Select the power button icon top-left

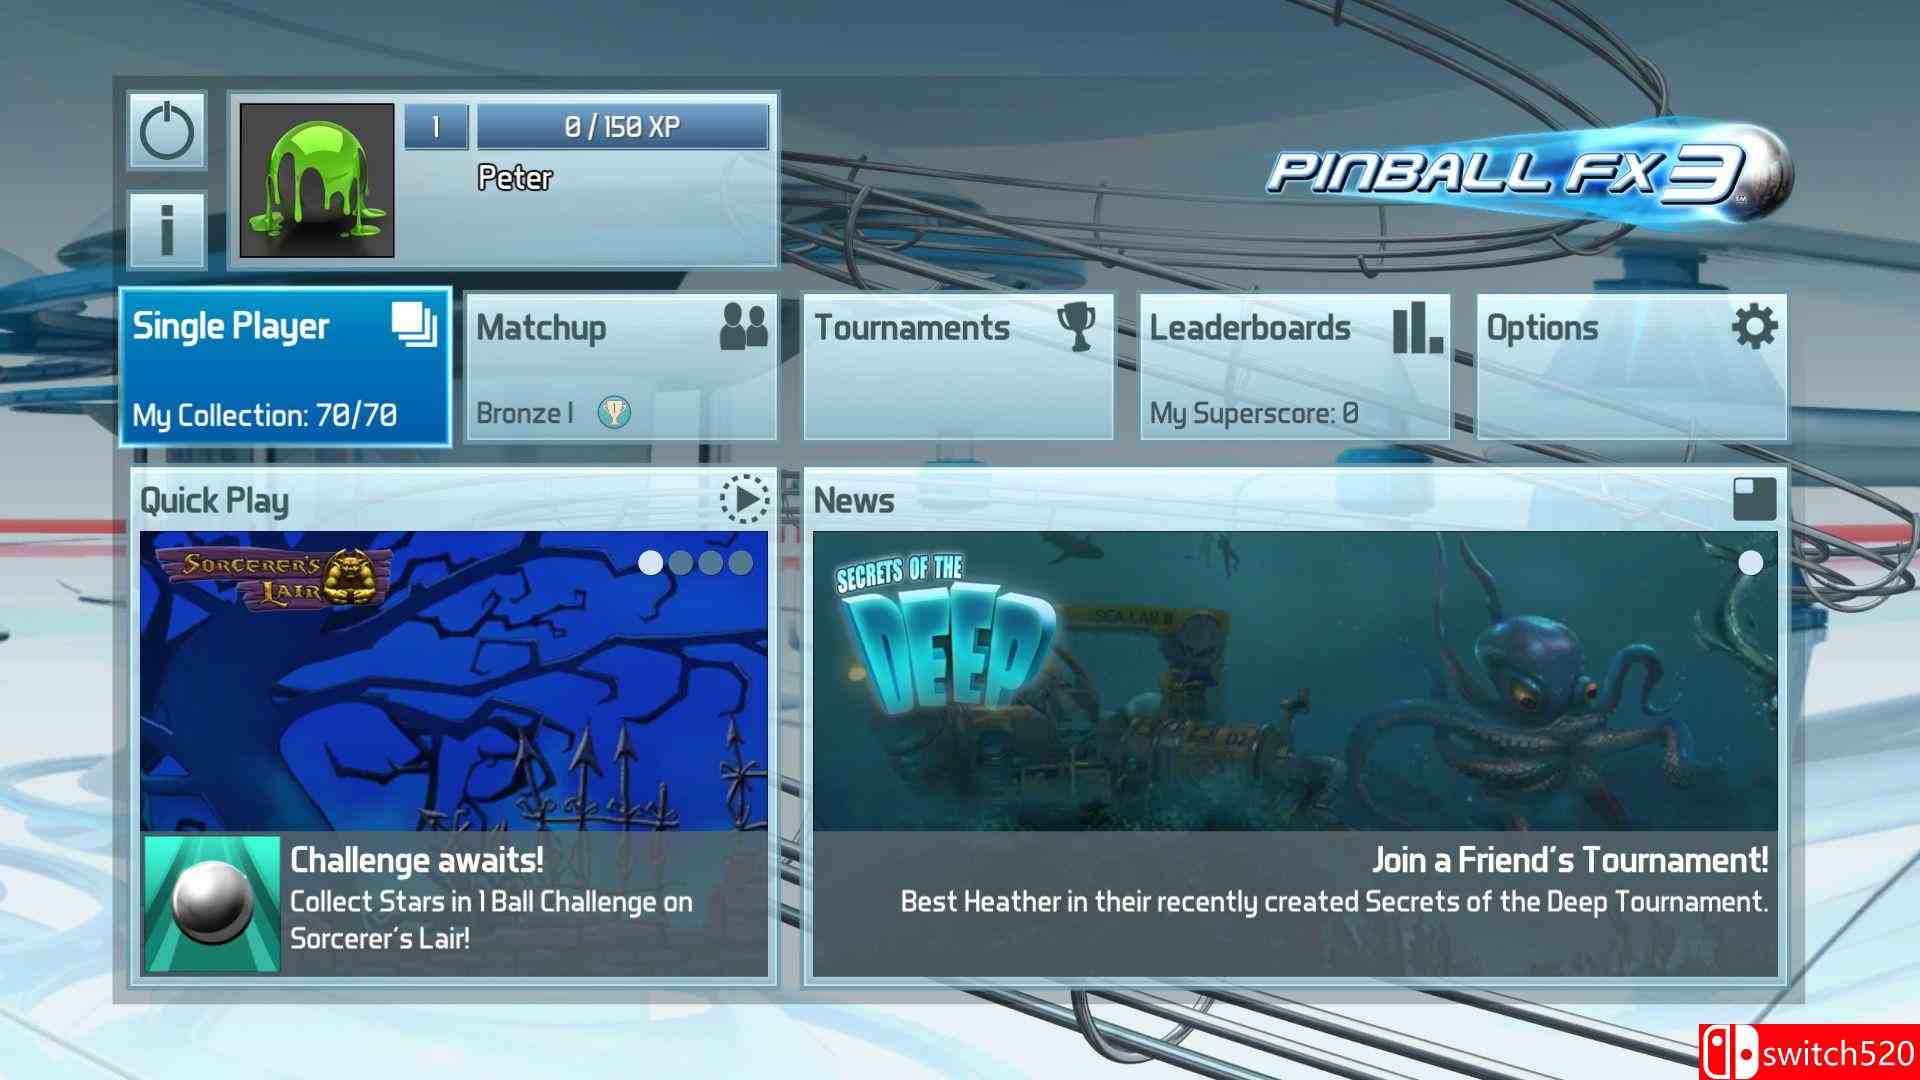(169, 132)
